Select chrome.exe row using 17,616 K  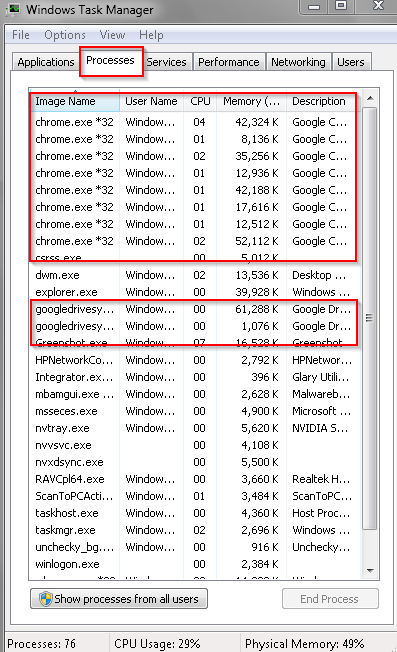click(195, 207)
